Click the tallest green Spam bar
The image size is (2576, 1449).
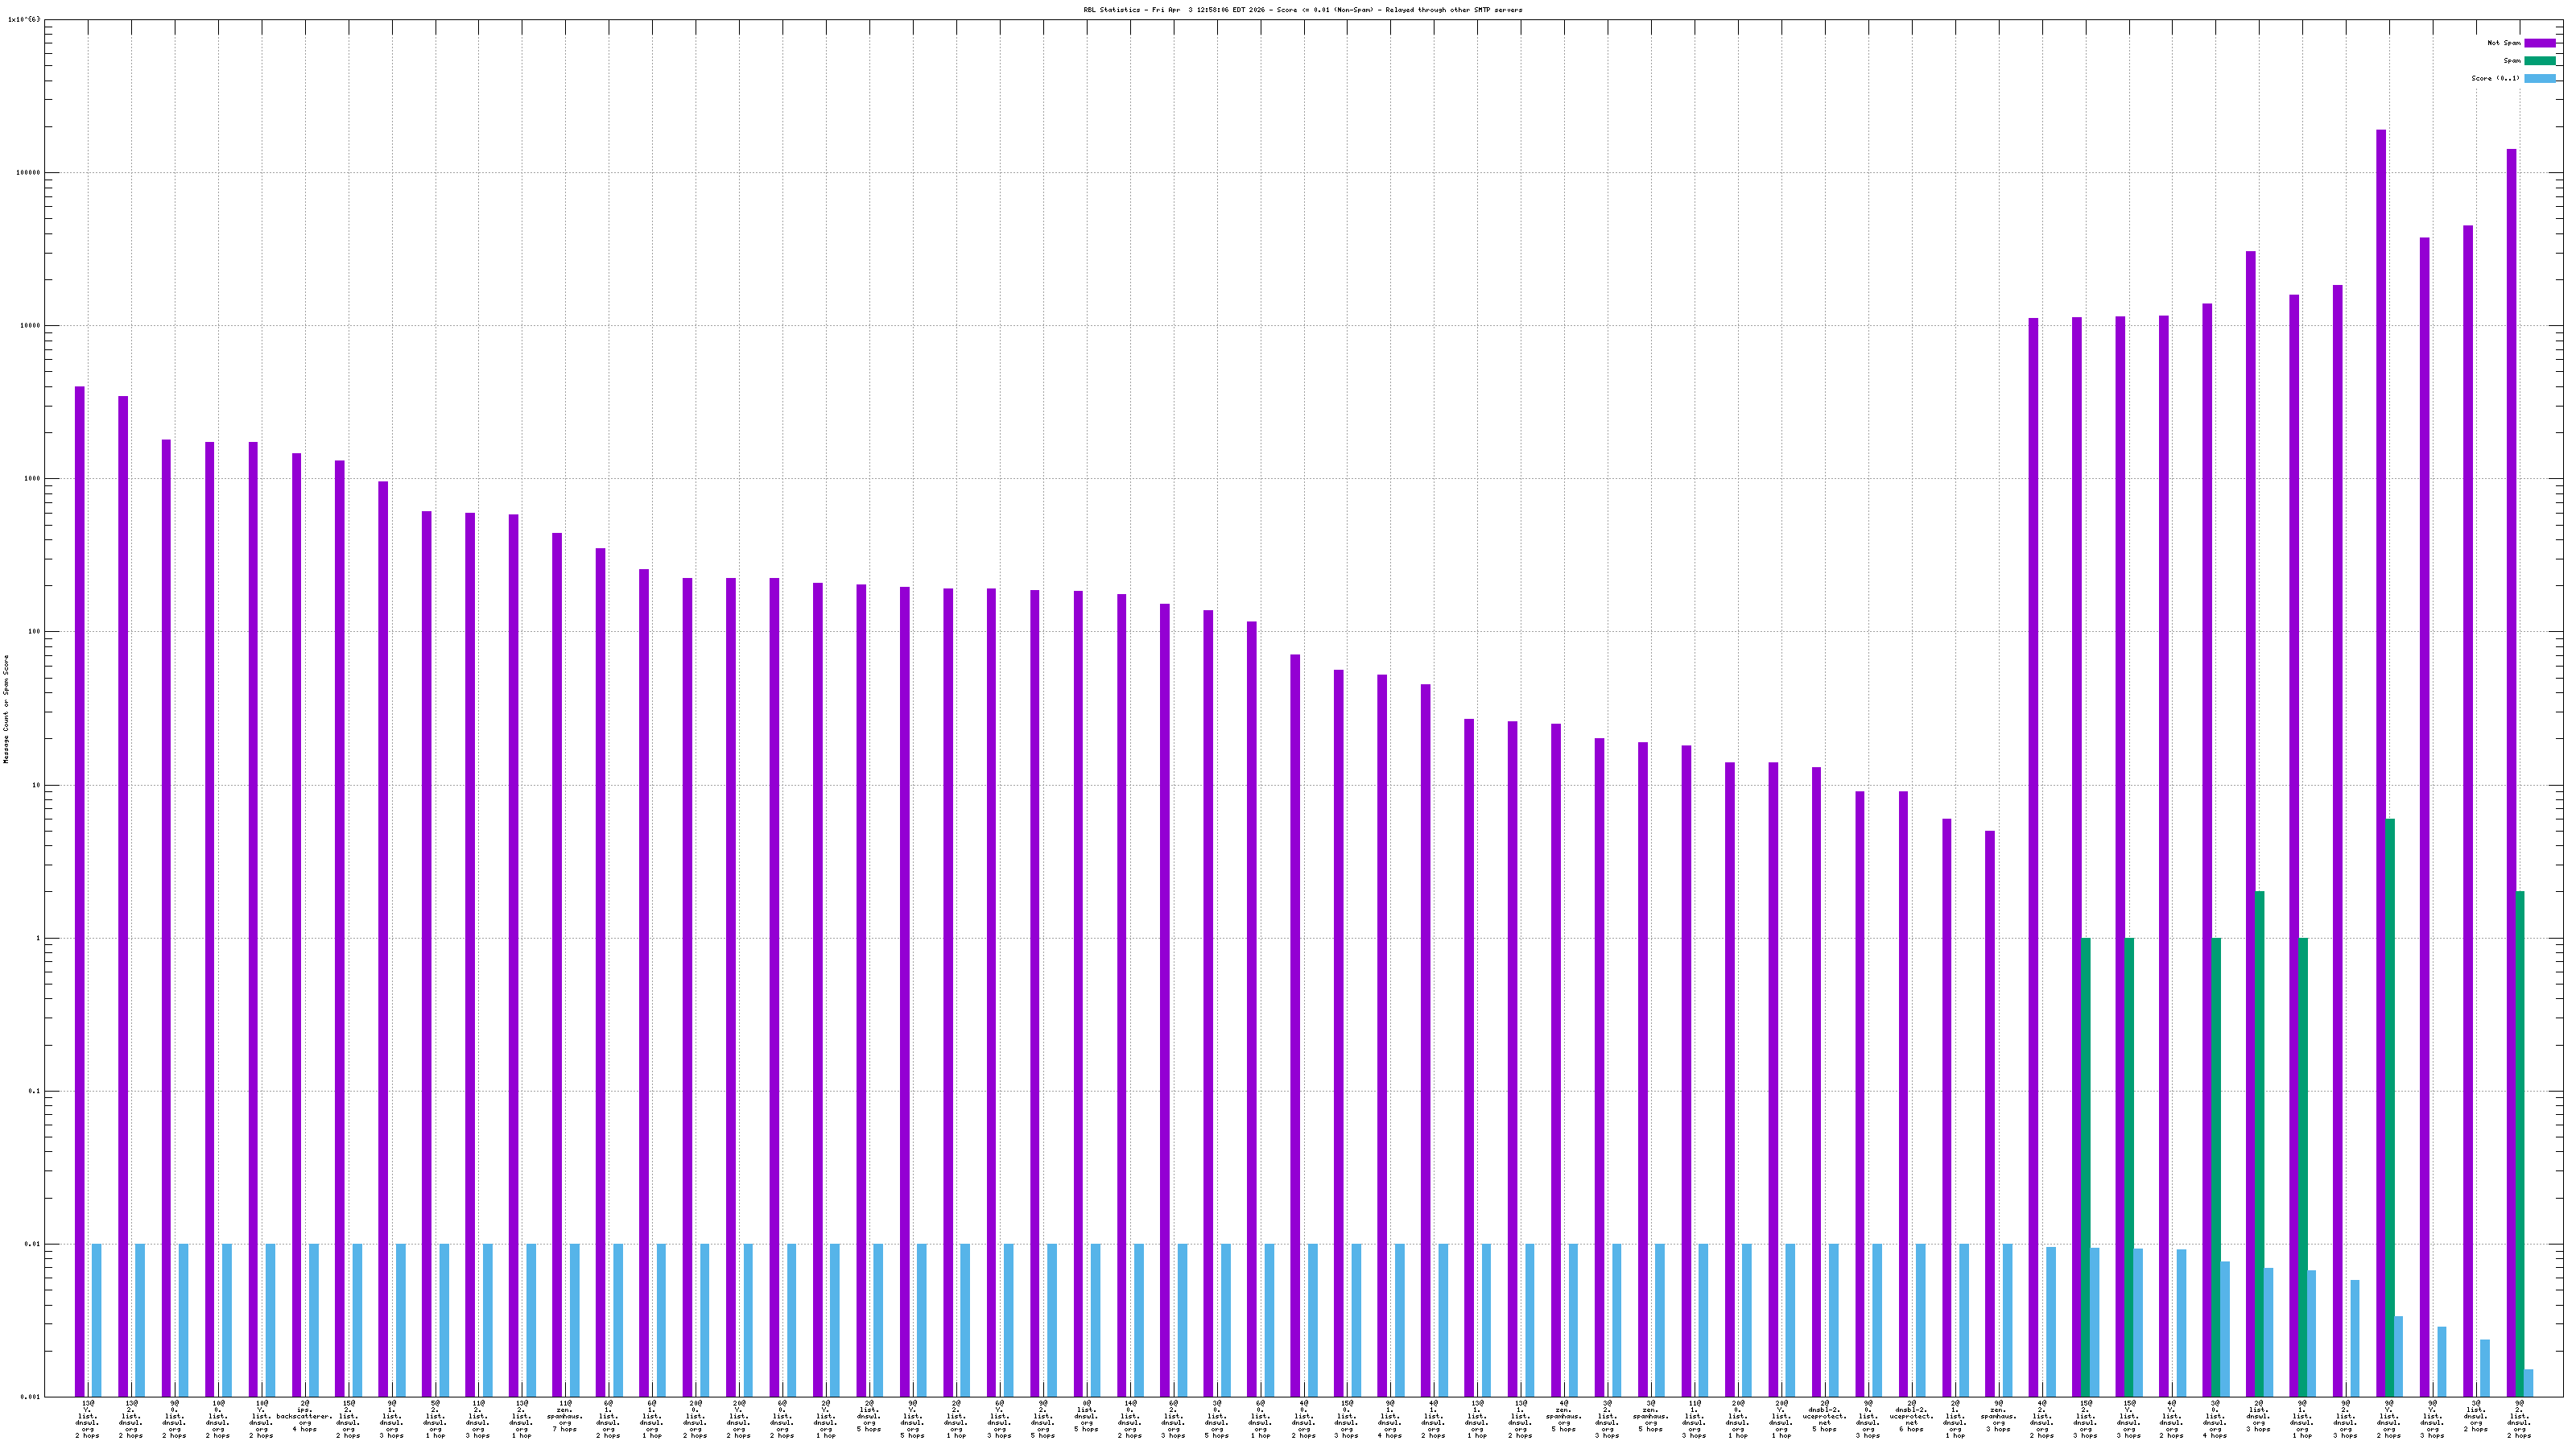(x=2390, y=1100)
